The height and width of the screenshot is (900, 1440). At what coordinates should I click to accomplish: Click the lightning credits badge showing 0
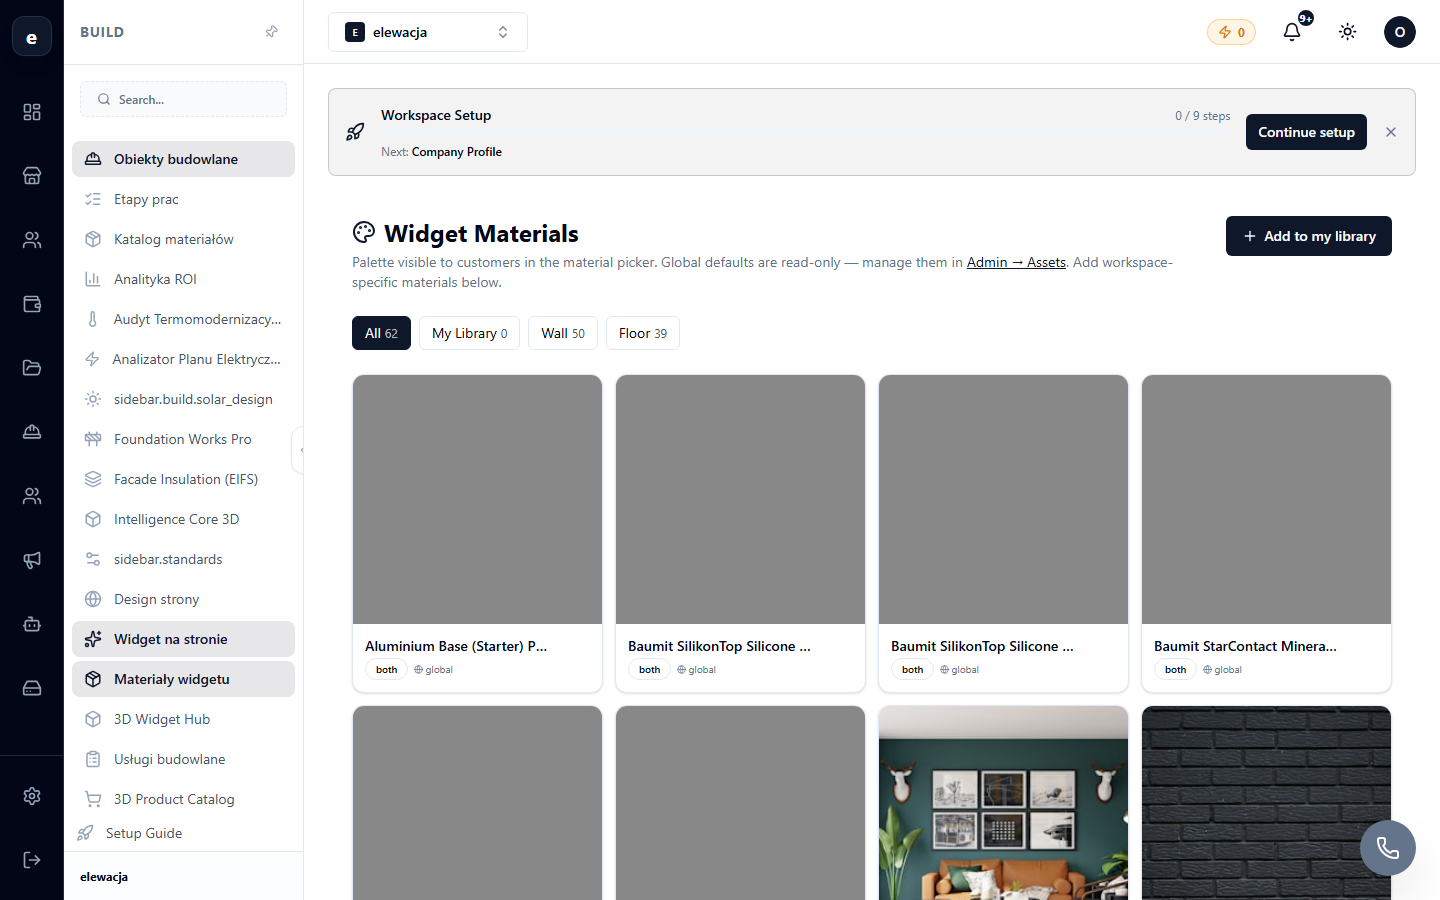(x=1231, y=32)
